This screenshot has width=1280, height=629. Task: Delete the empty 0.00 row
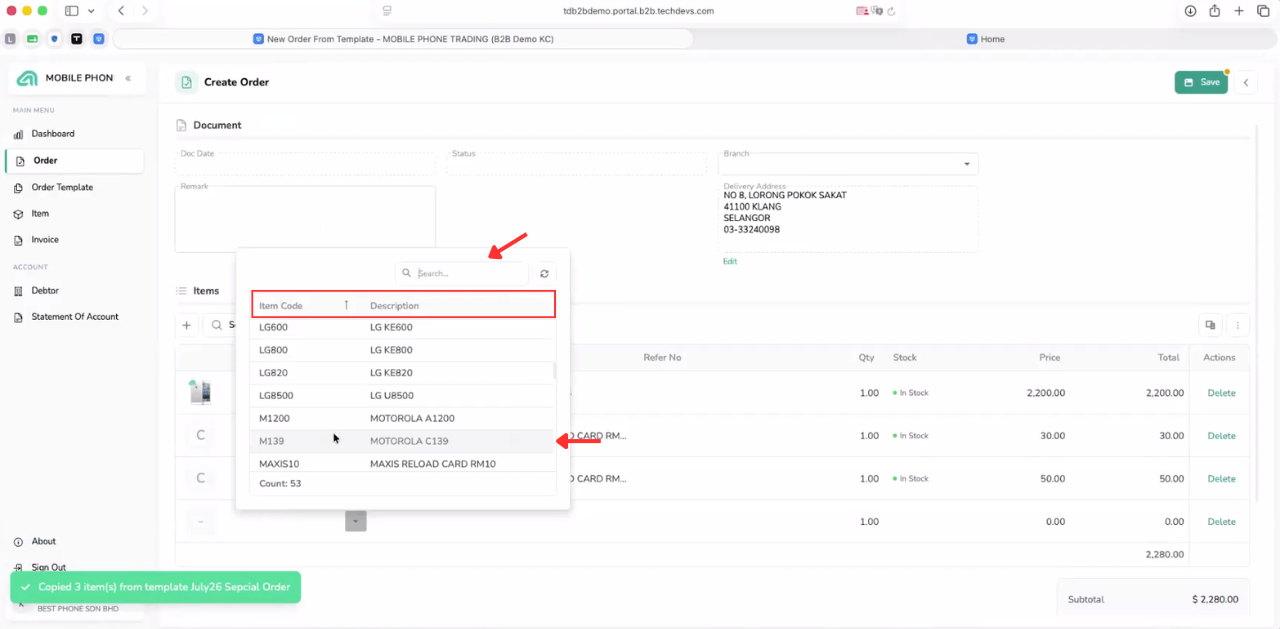pyautogui.click(x=1221, y=522)
